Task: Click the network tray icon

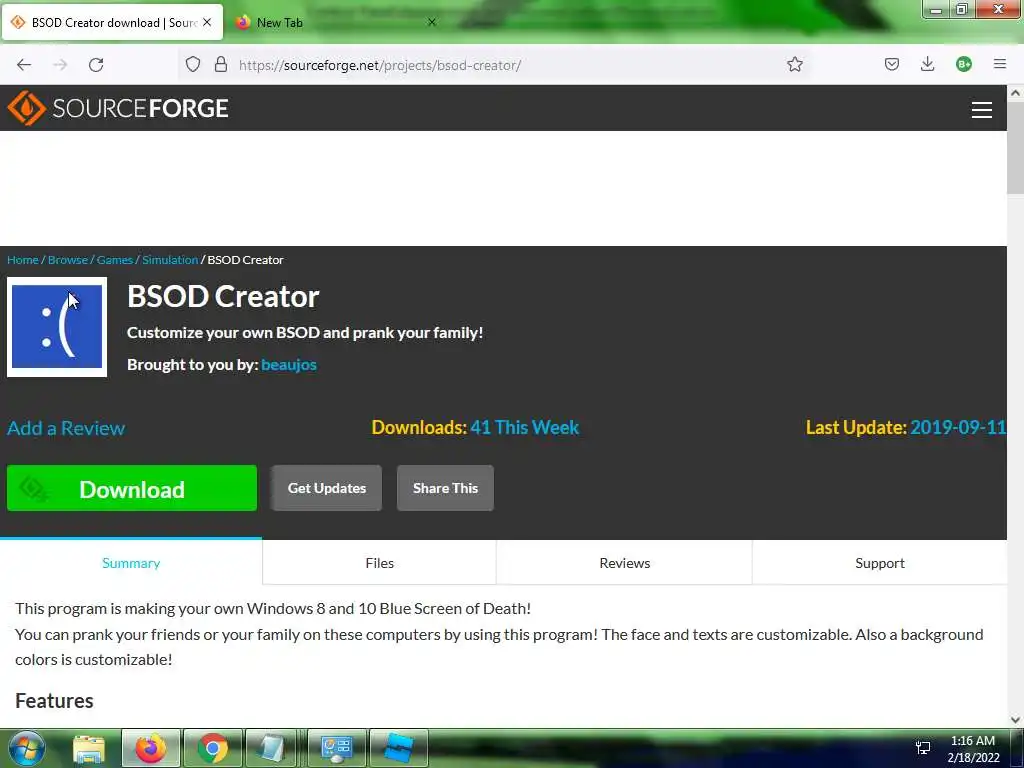Action: pos(923,748)
